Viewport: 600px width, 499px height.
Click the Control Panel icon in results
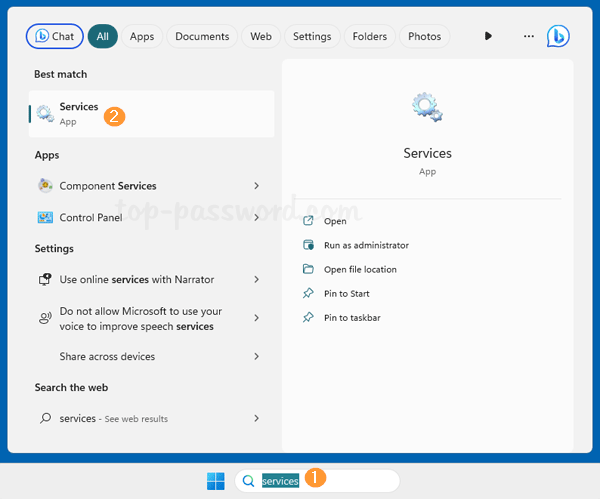(x=45, y=217)
